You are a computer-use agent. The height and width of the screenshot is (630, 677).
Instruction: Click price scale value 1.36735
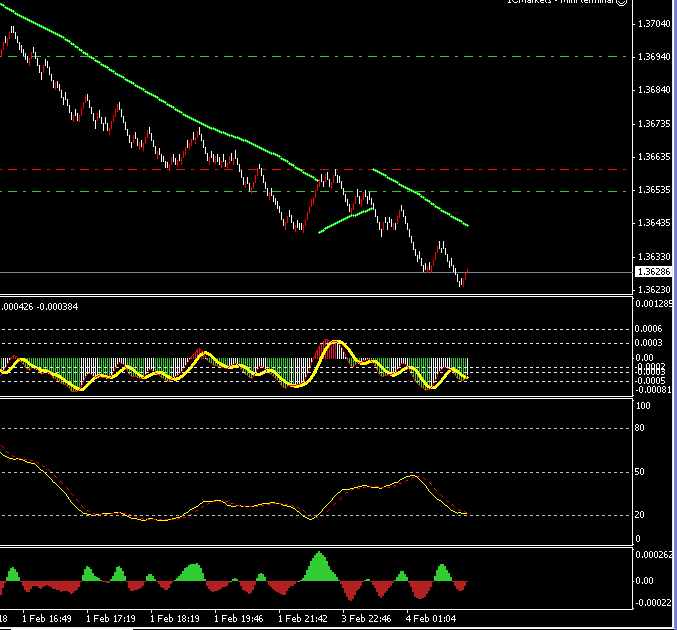pos(654,124)
